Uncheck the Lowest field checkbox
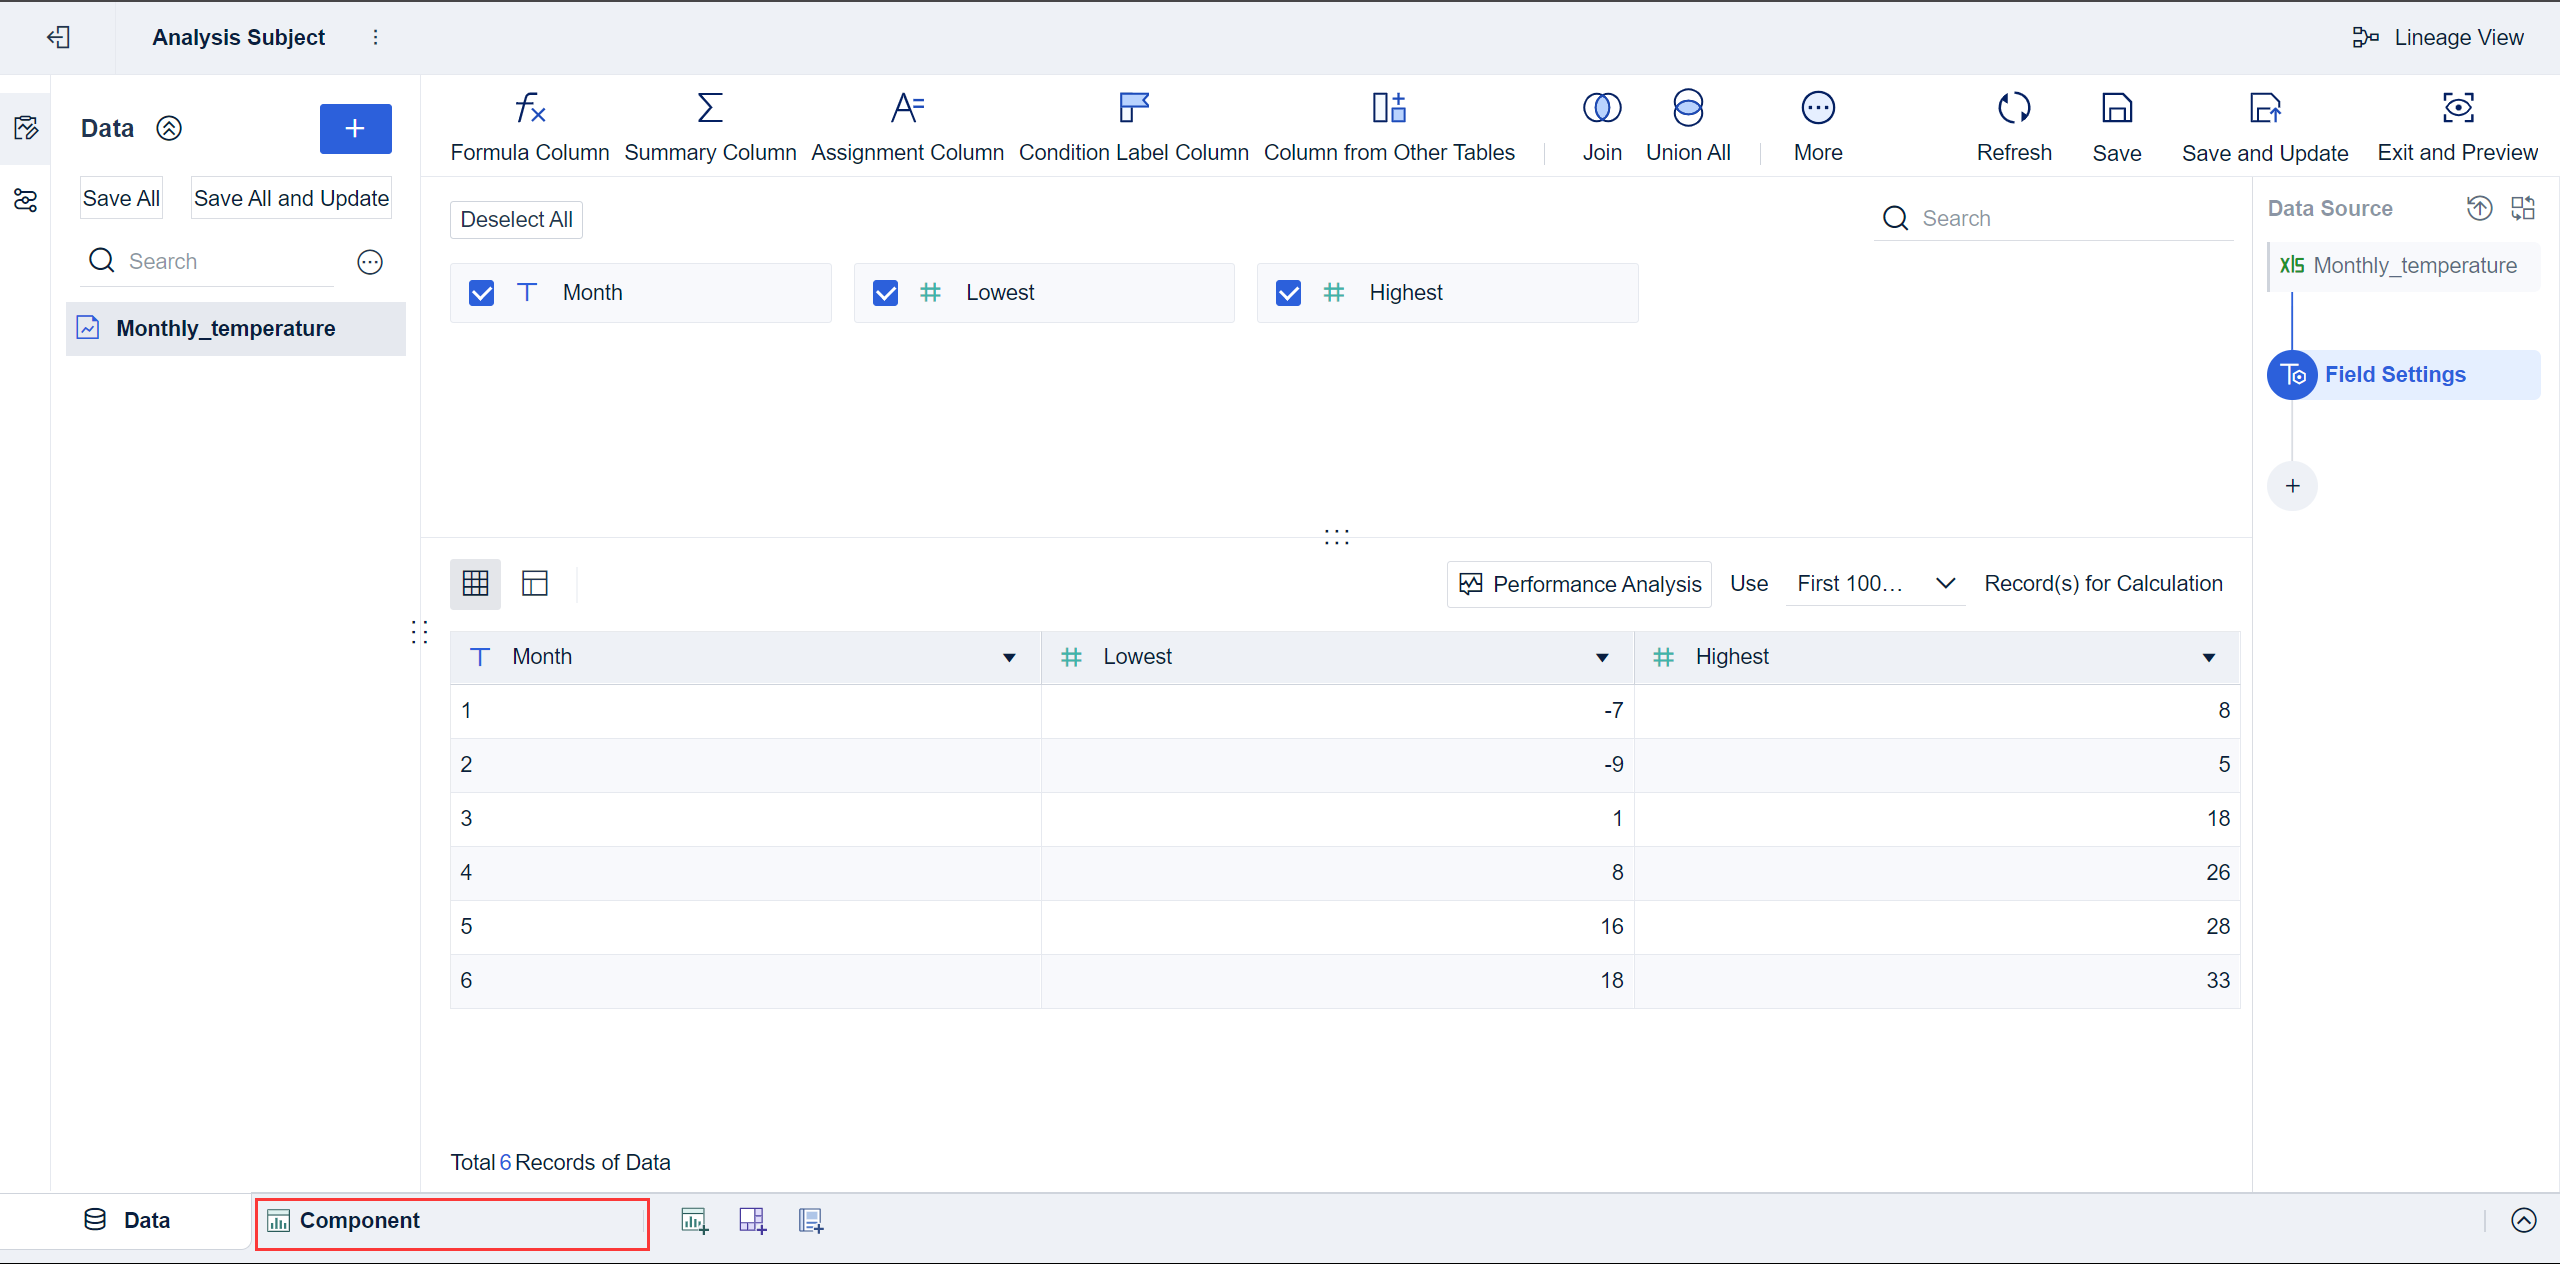Viewport: 2560px width, 1264px height. [885, 293]
